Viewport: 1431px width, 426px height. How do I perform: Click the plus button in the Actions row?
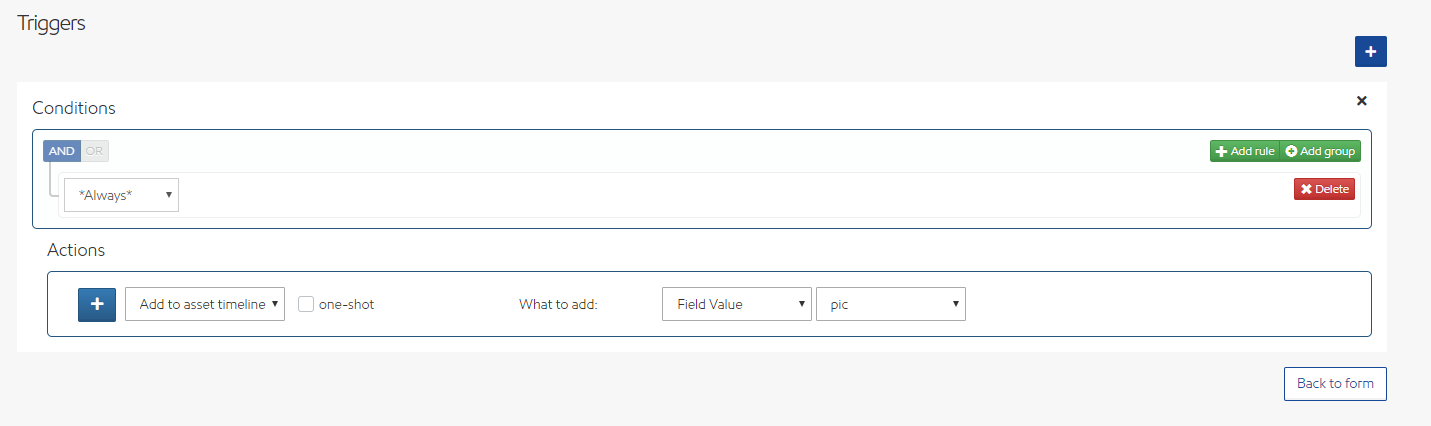[x=97, y=304]
